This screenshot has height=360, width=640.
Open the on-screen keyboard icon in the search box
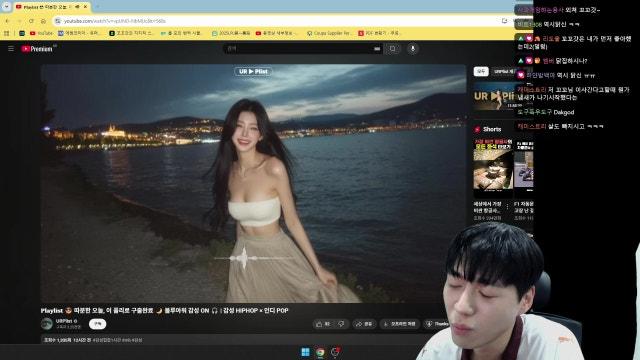[377, 49]
